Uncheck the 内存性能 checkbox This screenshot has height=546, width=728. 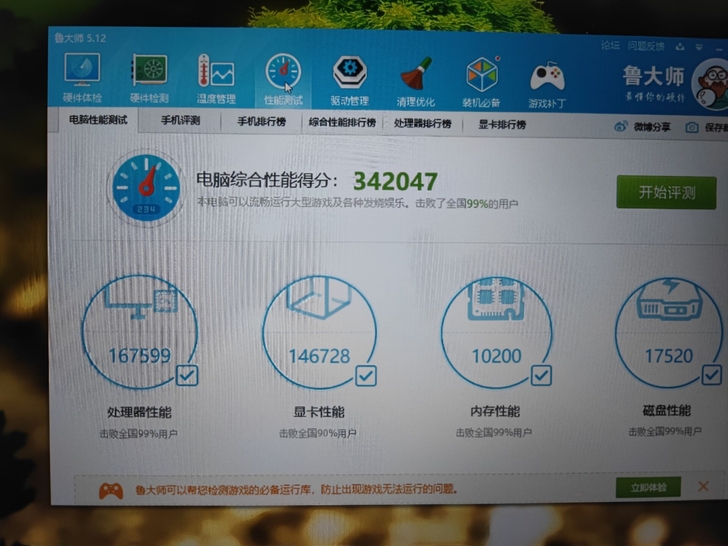click(x=541, y=375)
